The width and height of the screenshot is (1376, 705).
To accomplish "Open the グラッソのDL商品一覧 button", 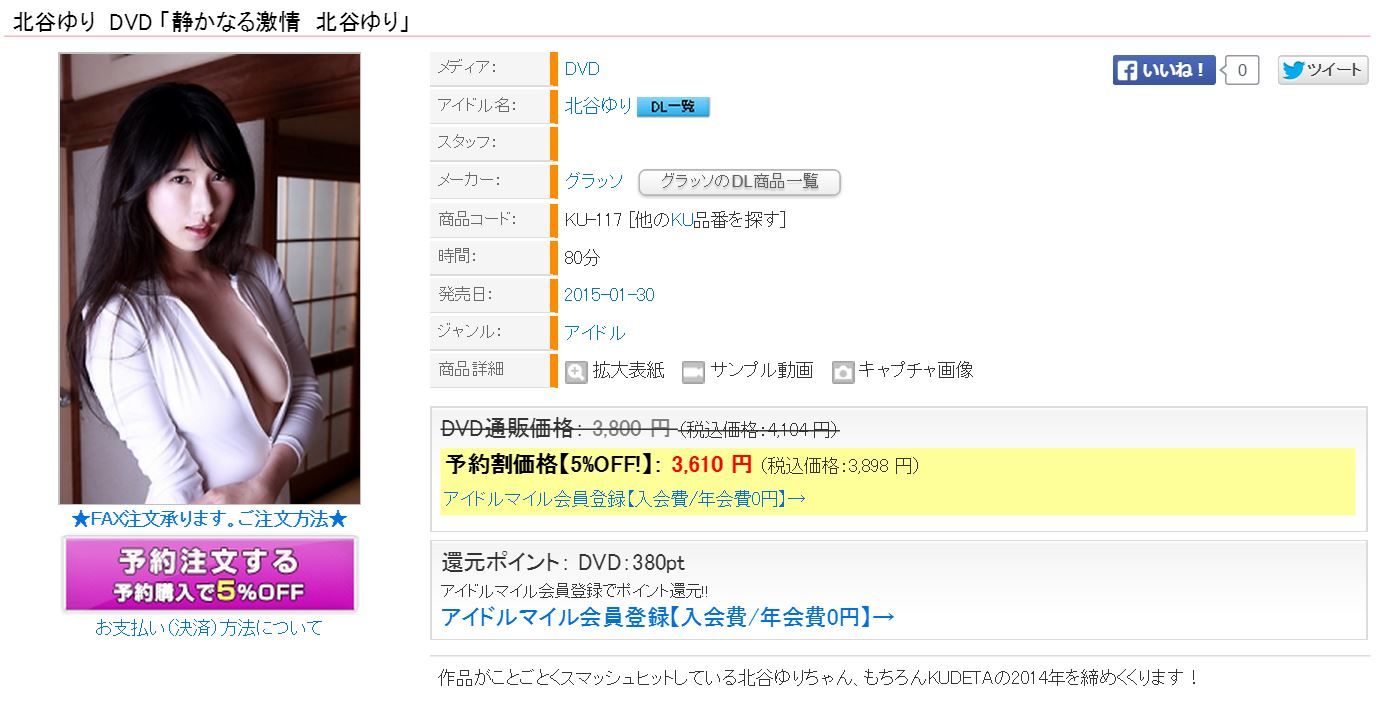I will point(739,182).
